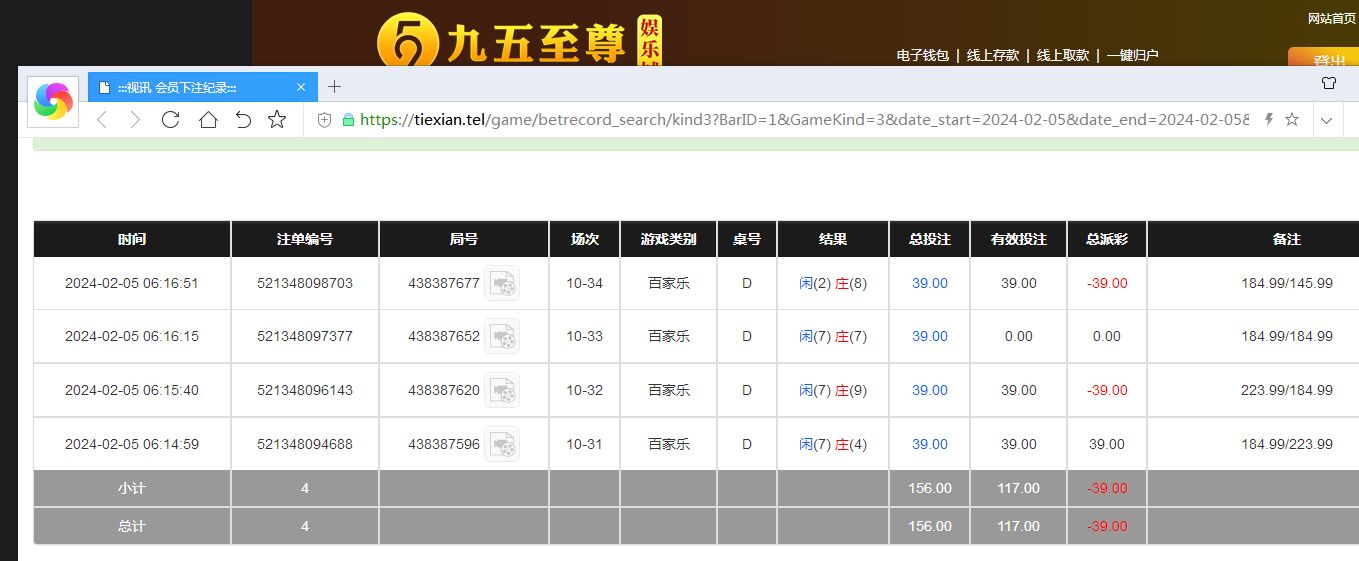Click the 结果 column header

pos(833,239)
